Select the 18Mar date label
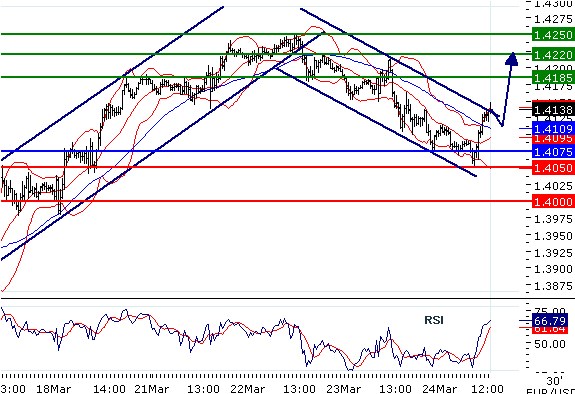 click(x=54, y=388)
